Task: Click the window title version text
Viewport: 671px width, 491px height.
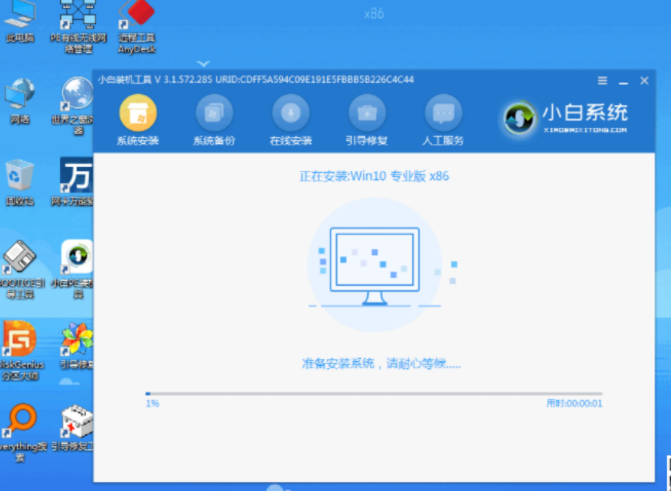Action: click(255, 80)
